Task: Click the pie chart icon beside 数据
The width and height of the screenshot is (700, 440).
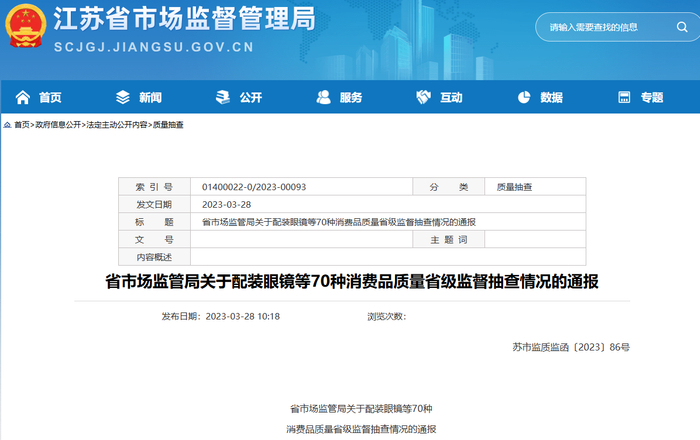Action: click(523, 97)
